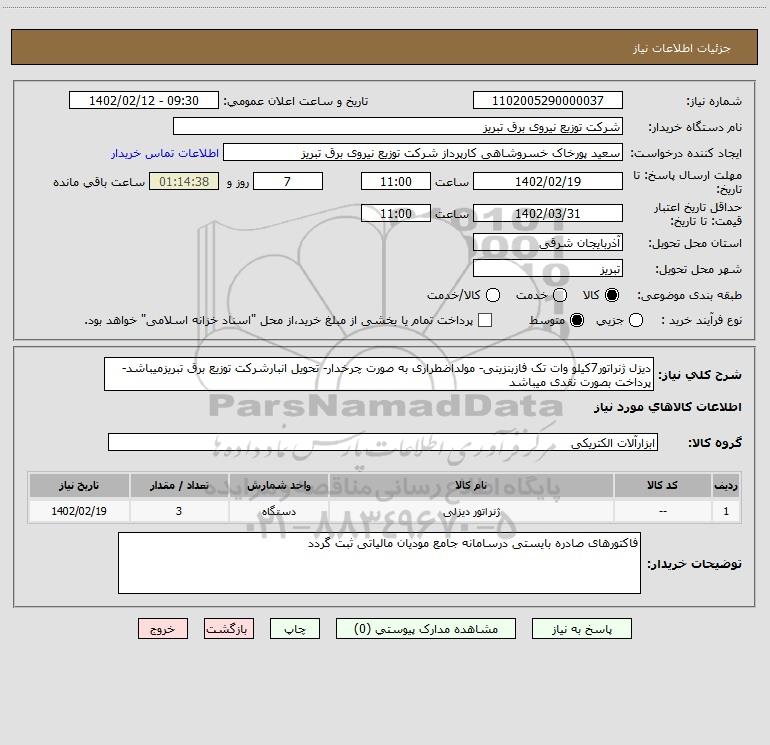Click the جزئیات اطلاعات نیاز header title
The width and height of the screenshot is (770, 745).
click(681, 48)
